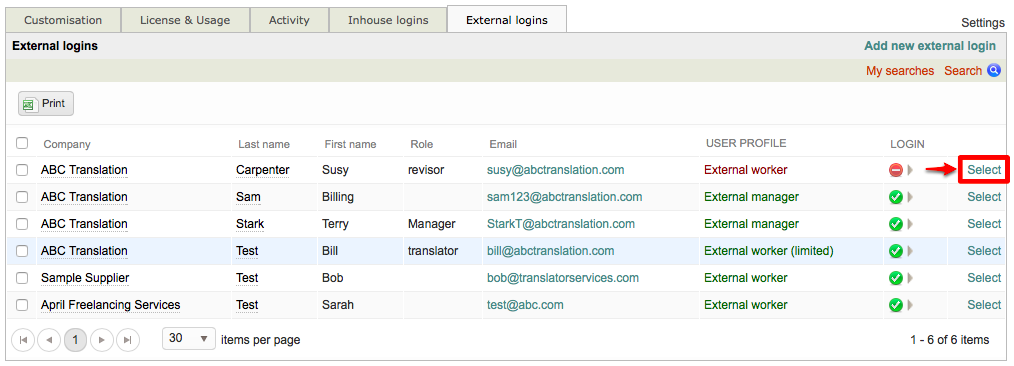Viewport: 1014px width, 366px height.
Task: Open the items per page dropdown
Action: 189,338
